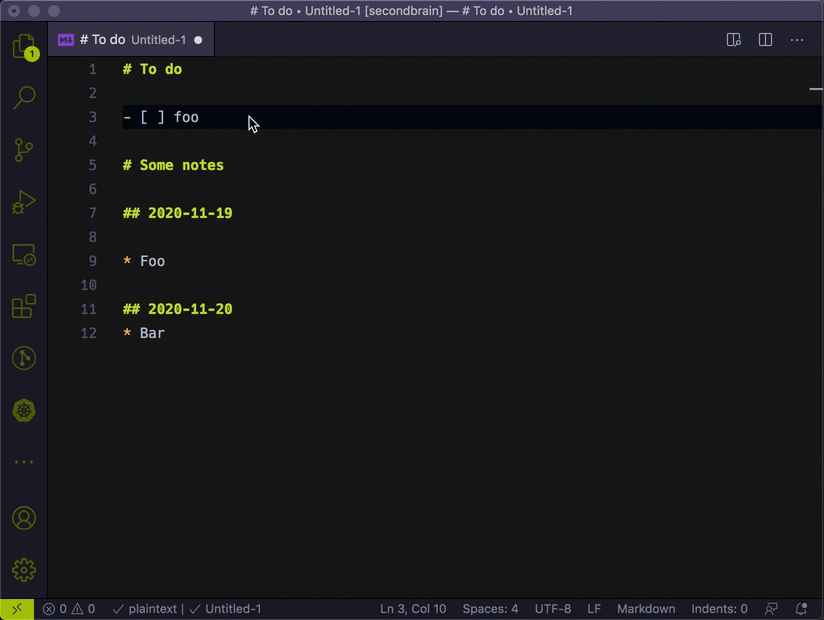Click the foo task checkbox brackets
Screen dimensions: 824x620
pyautogui.click(x=153, y=117)
